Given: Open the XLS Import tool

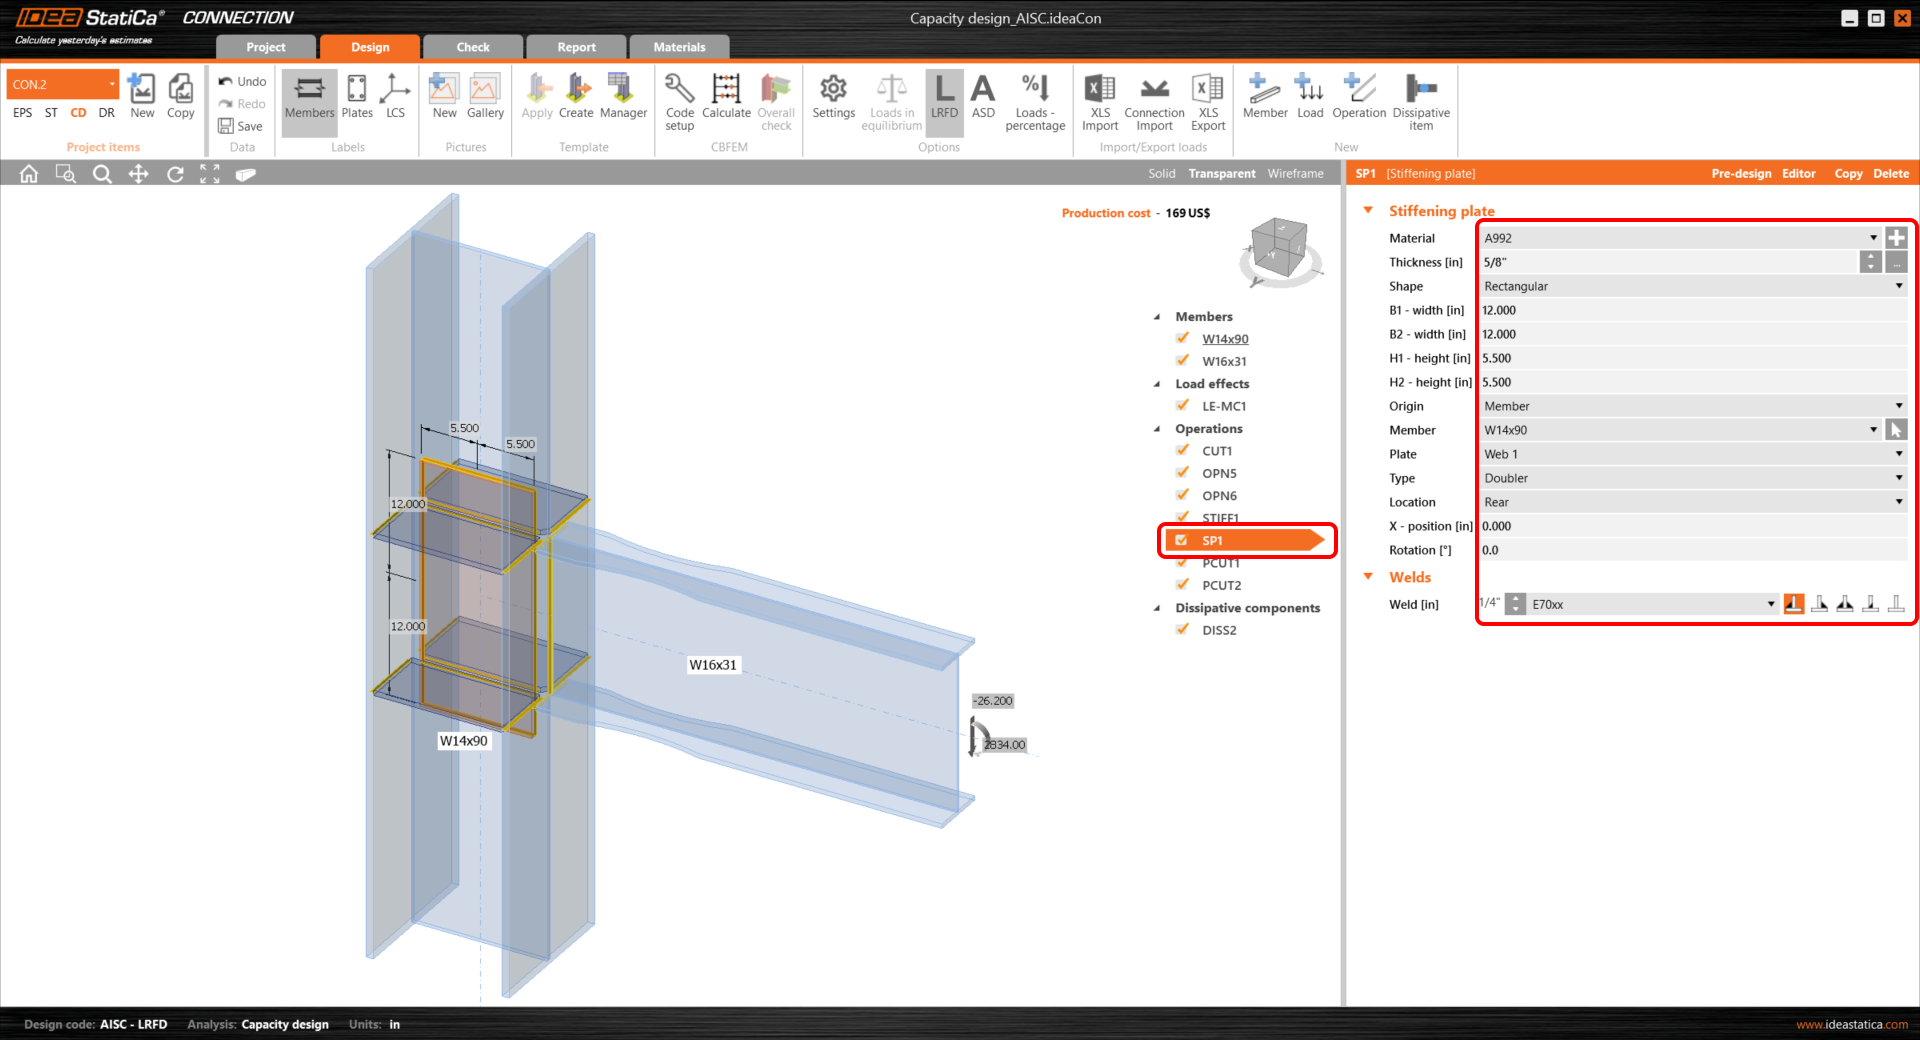Looking at the screenshot, I should [x=1099, y=99].
